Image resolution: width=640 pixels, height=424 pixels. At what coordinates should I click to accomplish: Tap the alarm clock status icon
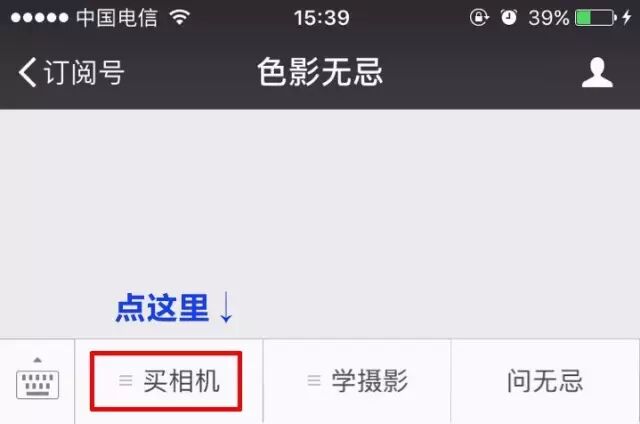point(509,18)
